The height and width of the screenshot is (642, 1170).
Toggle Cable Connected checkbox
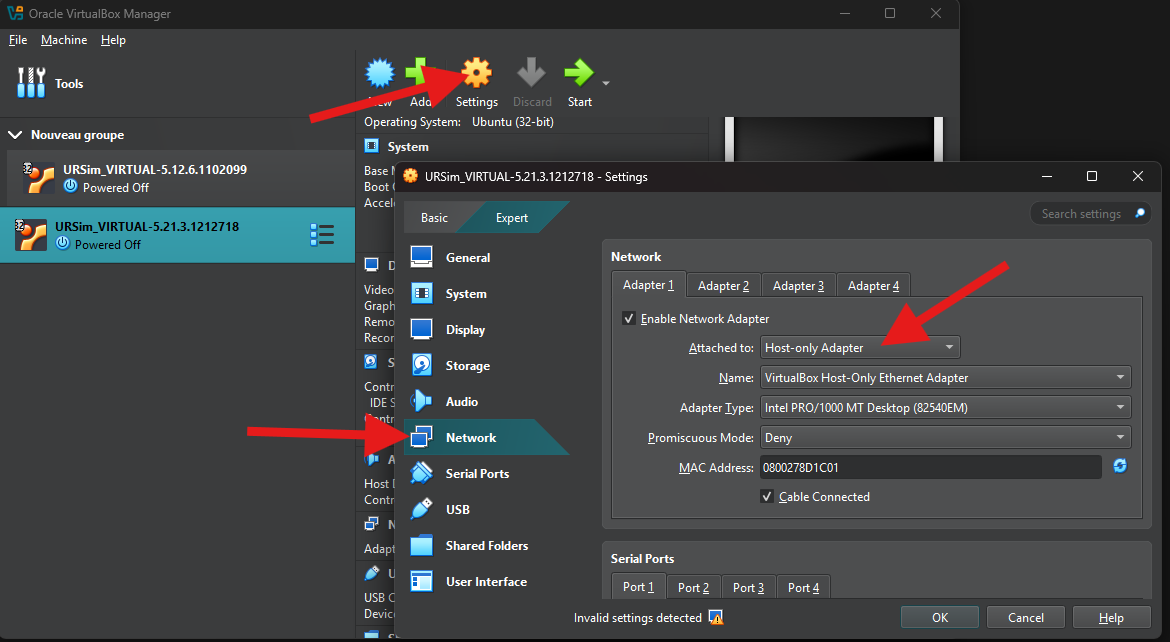click(768, 497)
